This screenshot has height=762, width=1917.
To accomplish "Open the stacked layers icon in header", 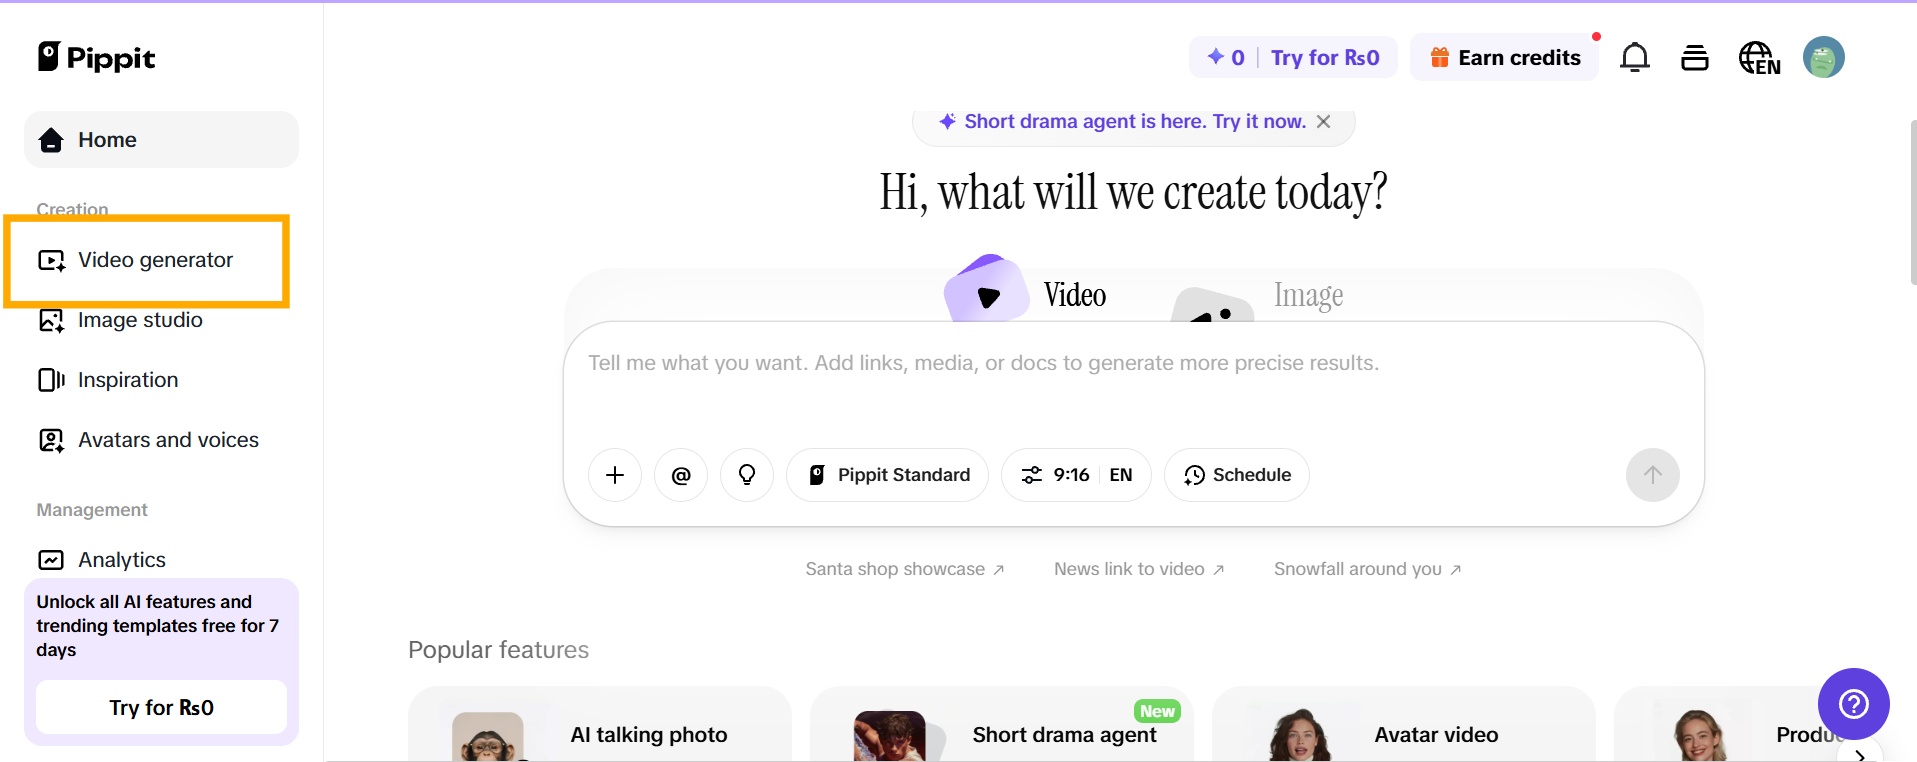I will click(x=1695, y=57).
